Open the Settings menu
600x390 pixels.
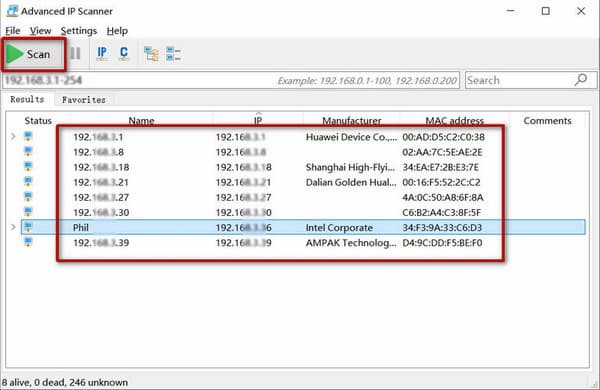pos(79,31)
